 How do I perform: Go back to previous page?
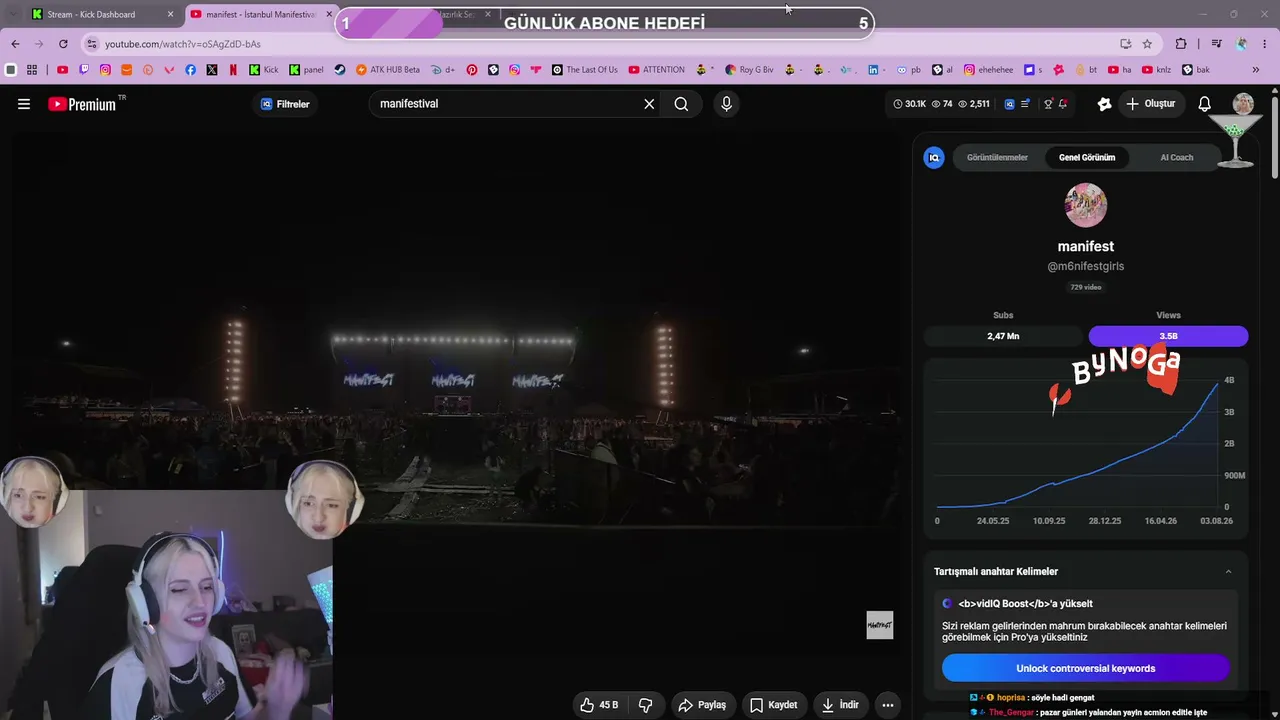pos(15,44)
